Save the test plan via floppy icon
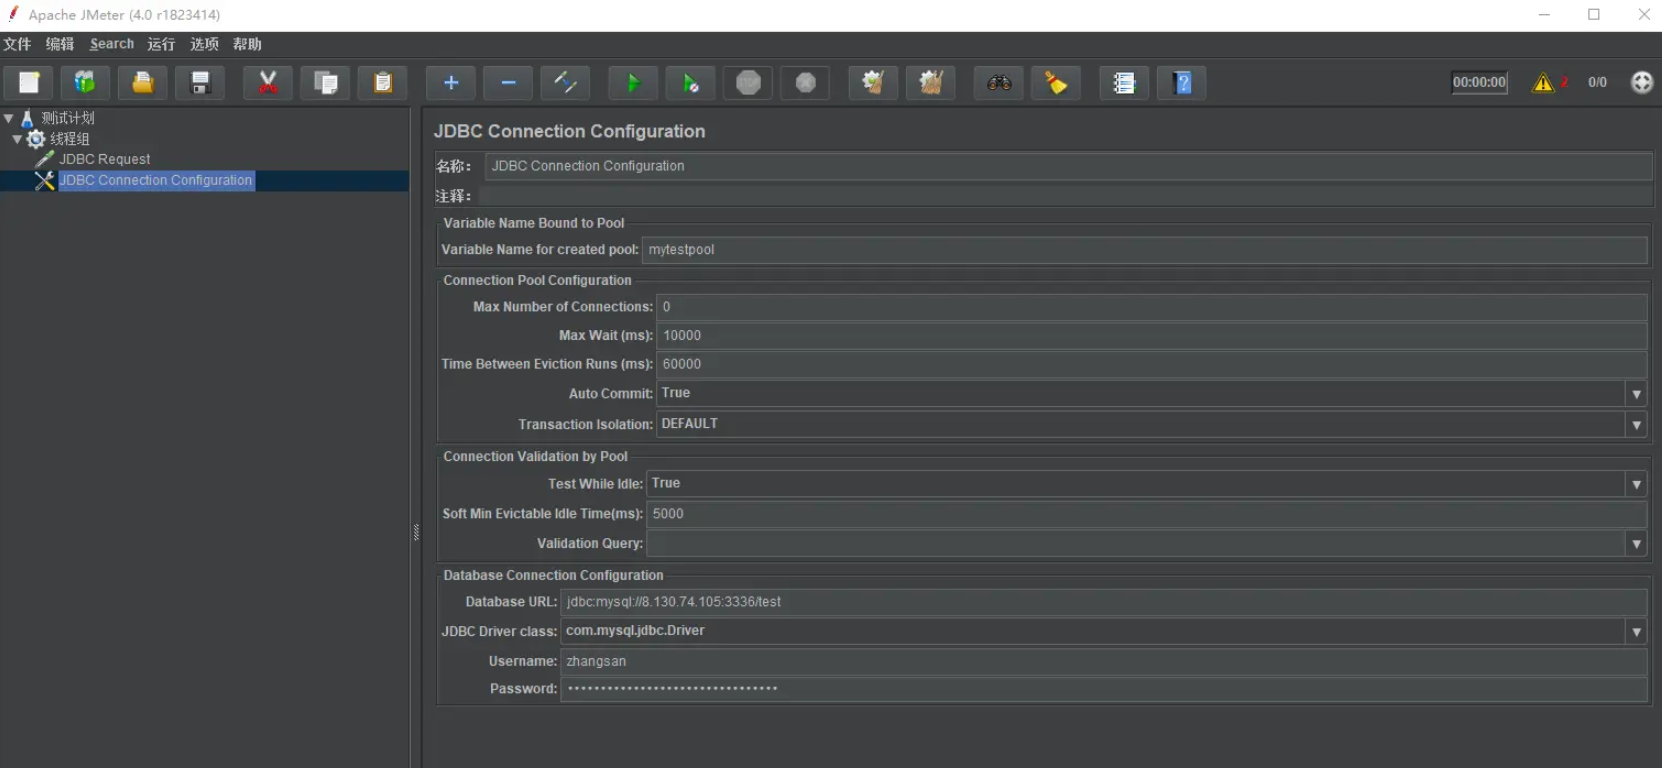The width and height of the screenshot is (1662, 768). click(200, 83)
